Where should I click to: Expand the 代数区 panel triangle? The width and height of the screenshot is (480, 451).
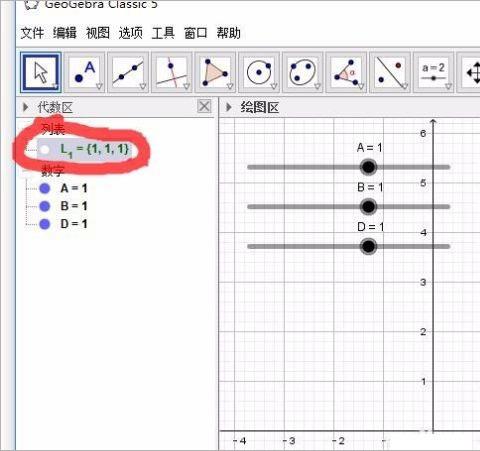point(25,107)
